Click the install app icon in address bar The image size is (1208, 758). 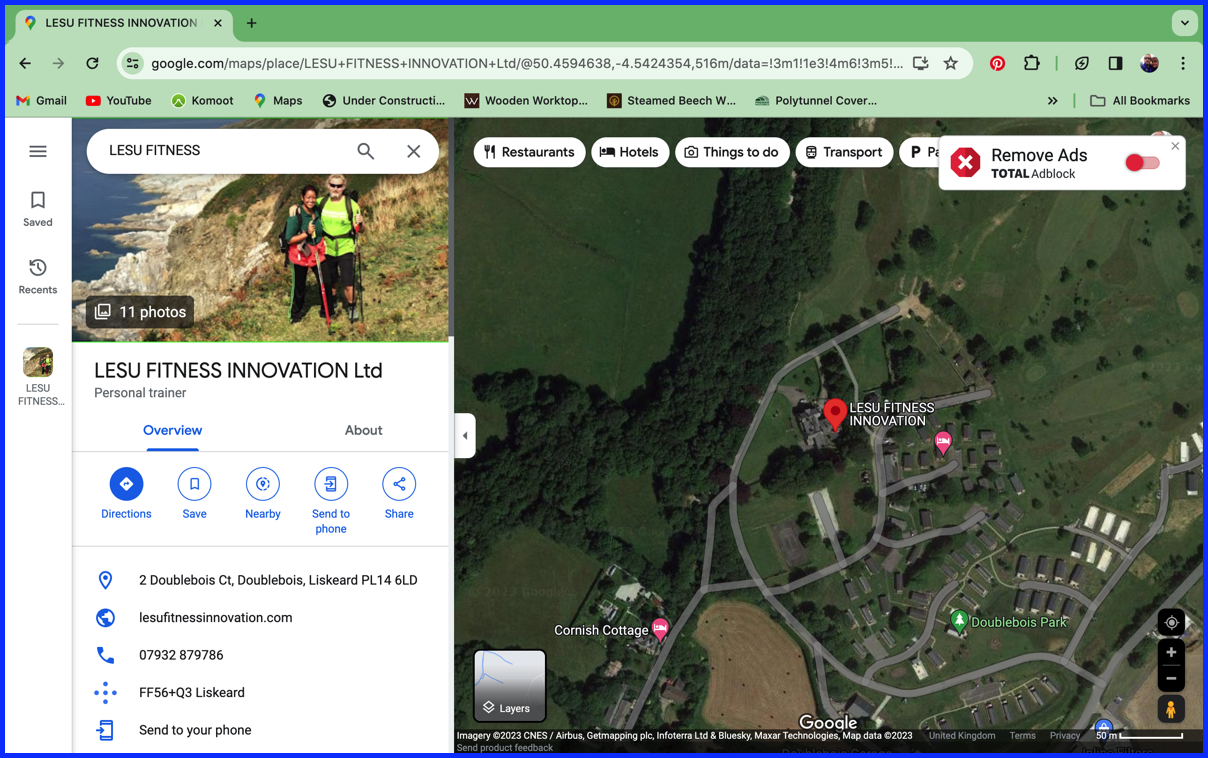point(920,63)
